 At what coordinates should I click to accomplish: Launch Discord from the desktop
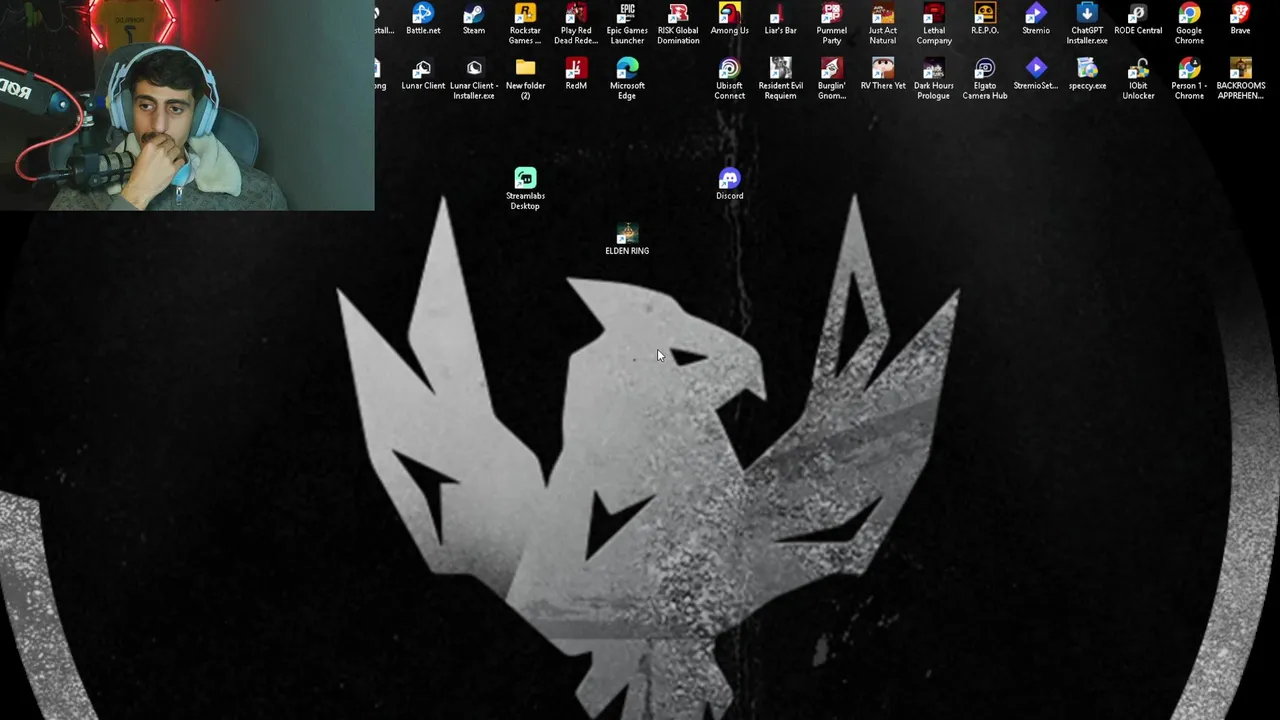[729, 185]
